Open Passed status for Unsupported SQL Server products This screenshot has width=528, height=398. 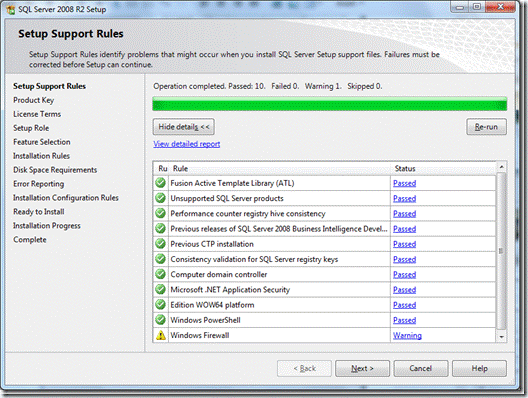pyautogui.click(x=404, y=198)
